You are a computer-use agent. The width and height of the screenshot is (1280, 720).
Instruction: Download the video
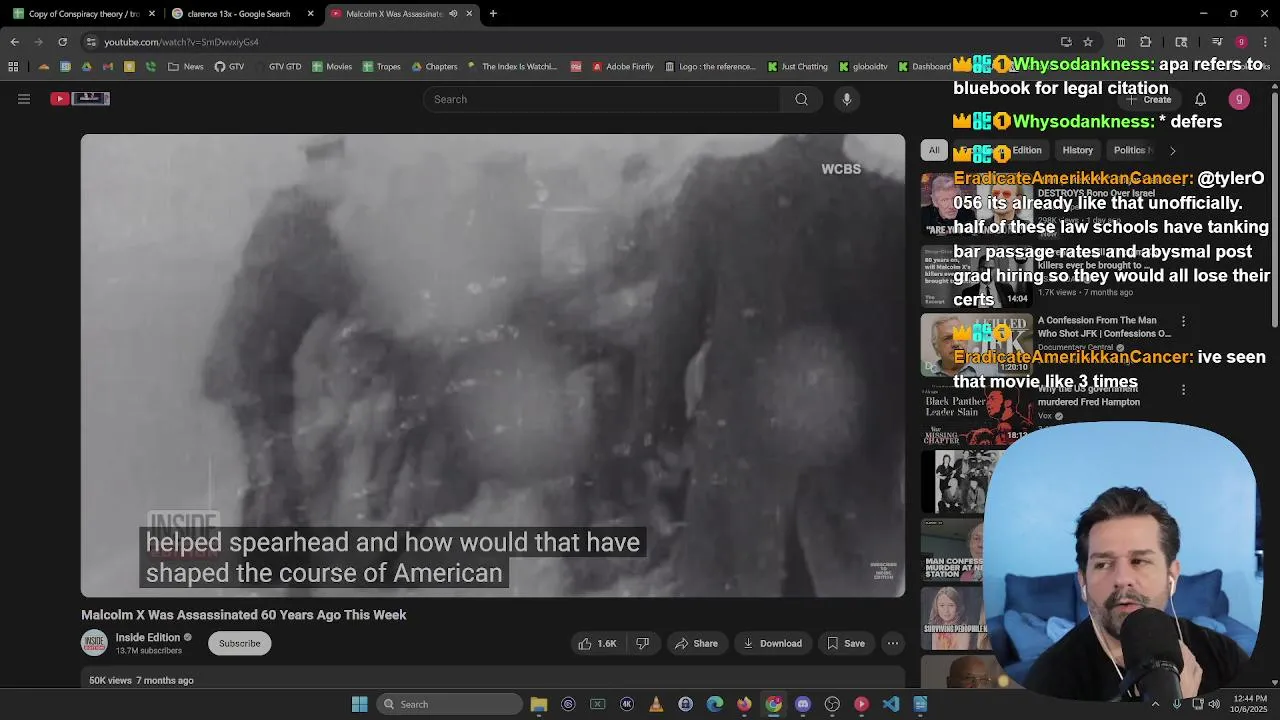(772, 643)
